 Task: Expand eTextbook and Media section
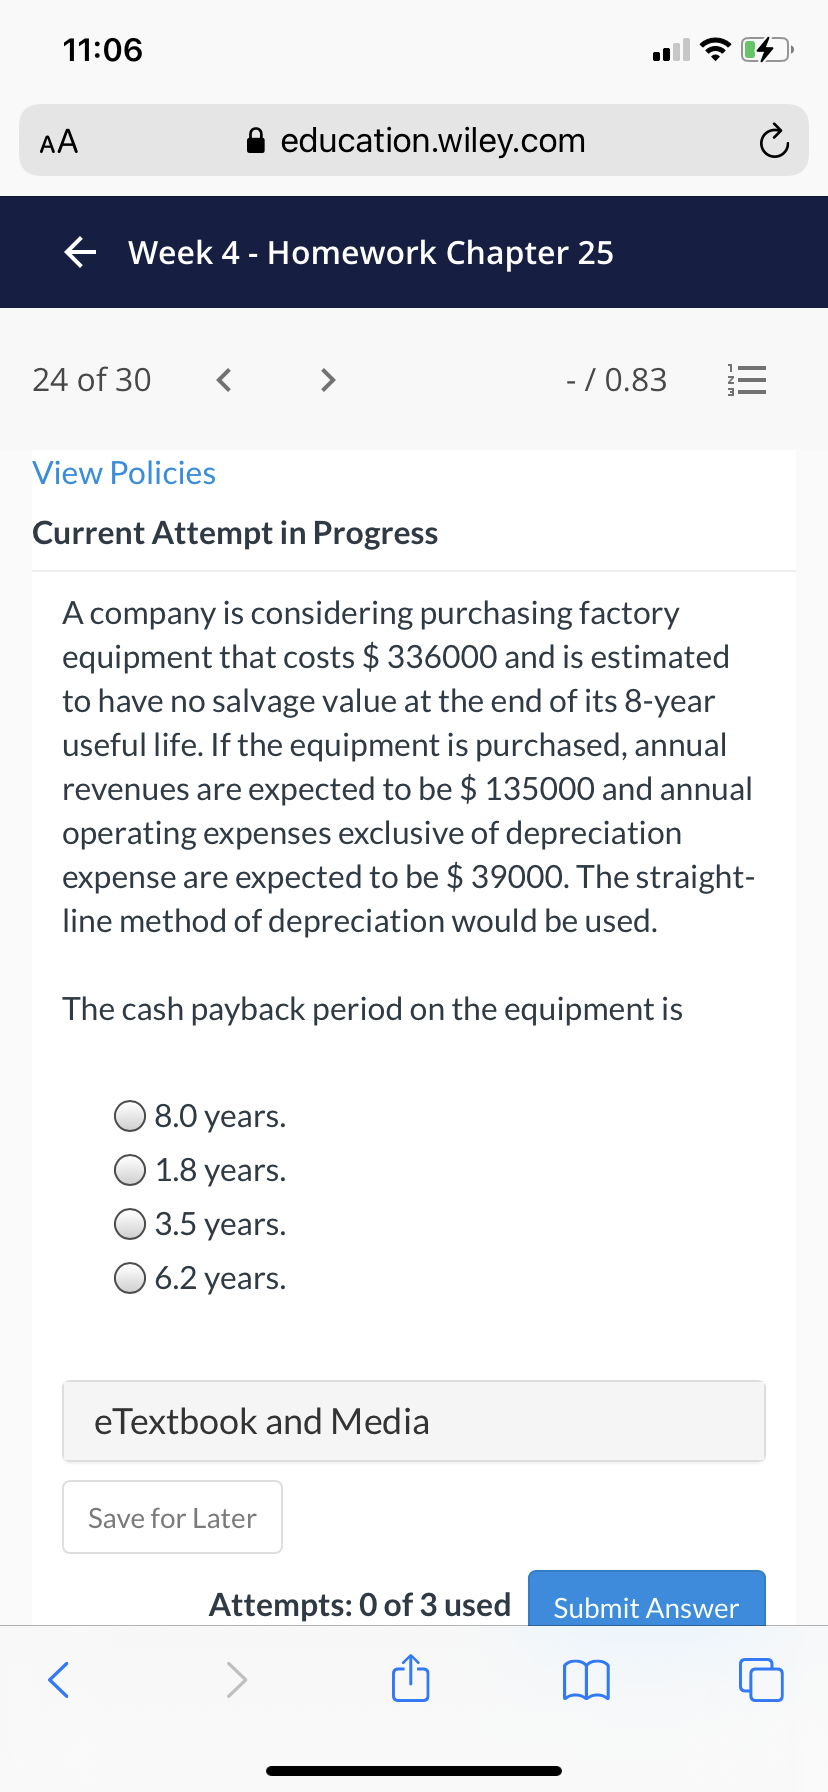(414, 1421)
